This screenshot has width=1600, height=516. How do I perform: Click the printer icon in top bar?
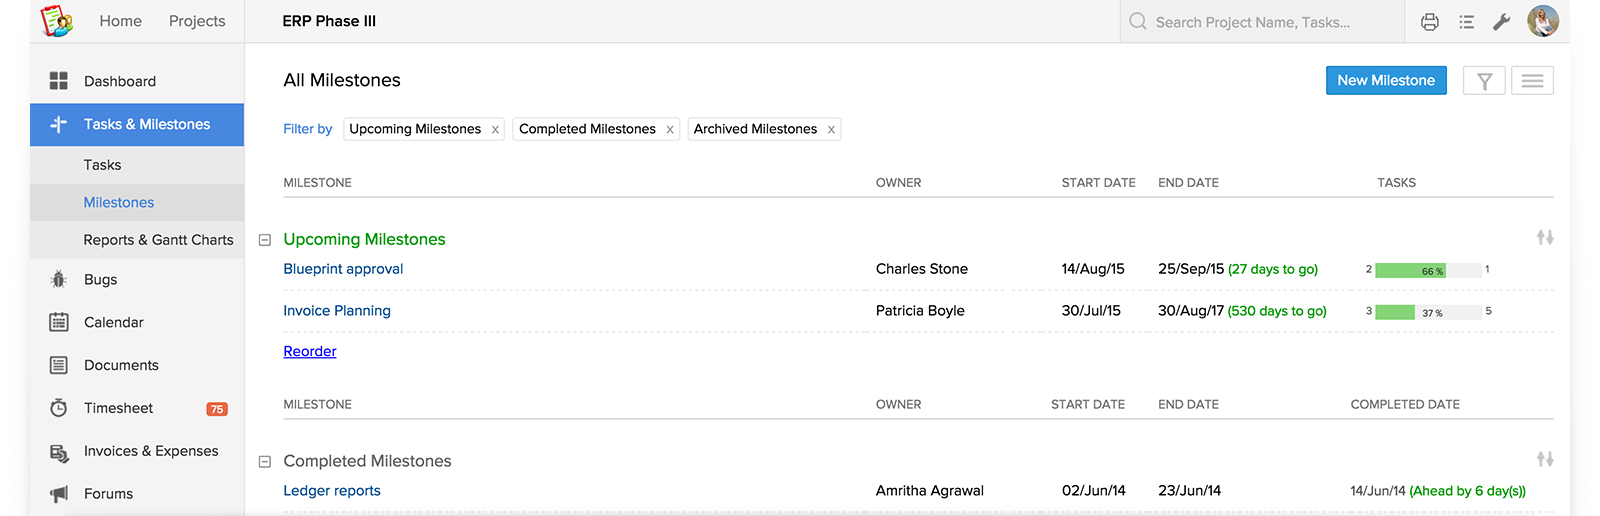click(1430, 22)
